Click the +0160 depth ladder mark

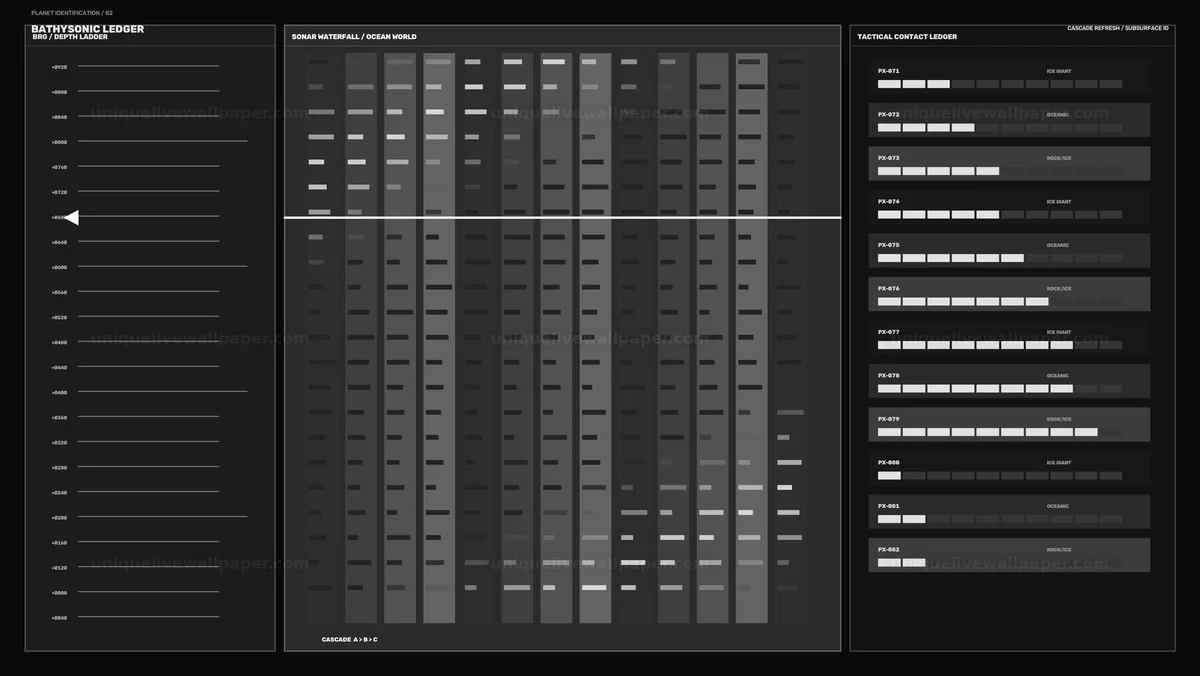coord(59,542)
